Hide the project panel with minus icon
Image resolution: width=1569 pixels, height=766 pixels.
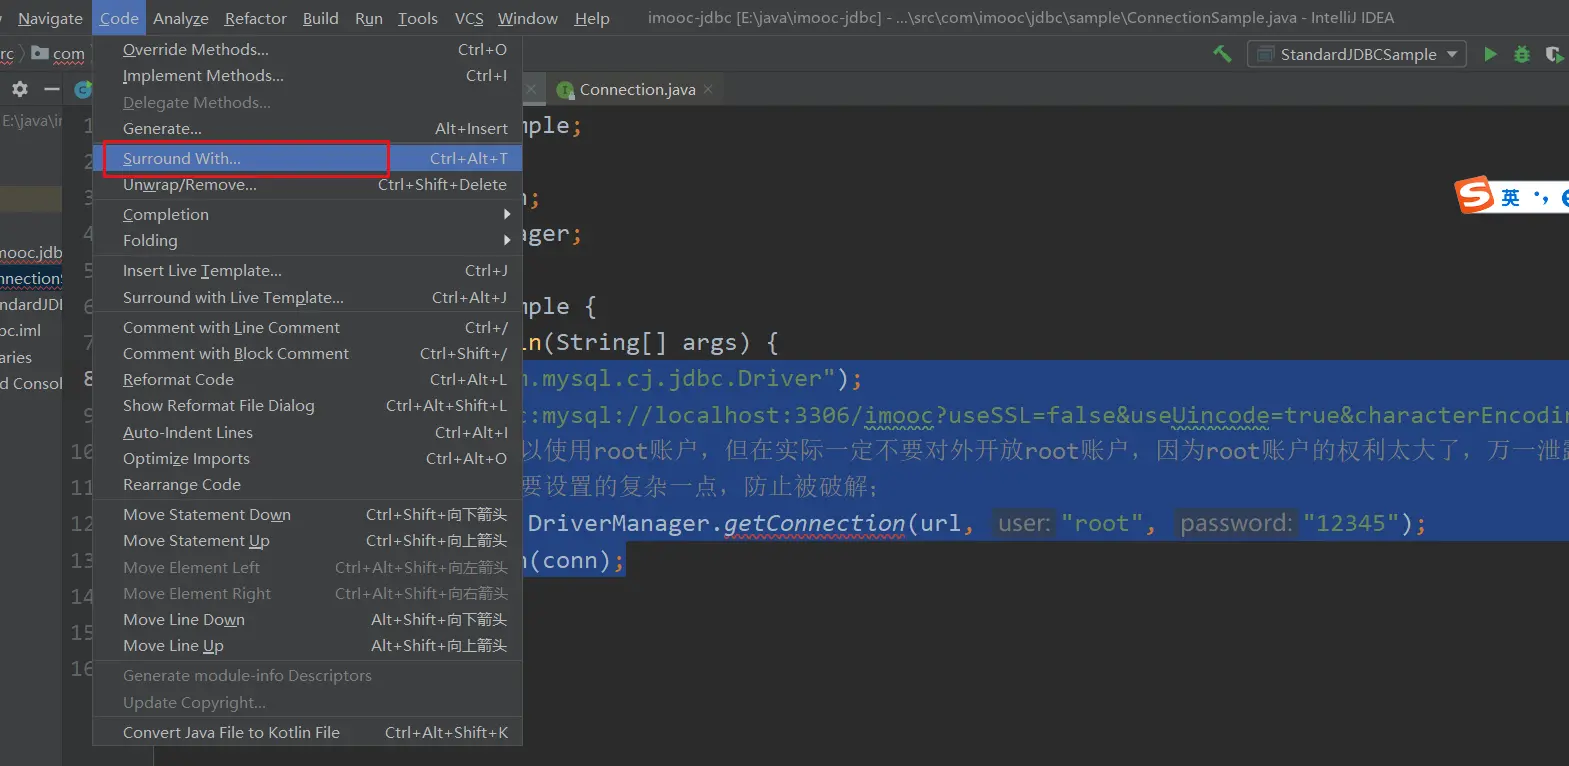pos(51,89)
